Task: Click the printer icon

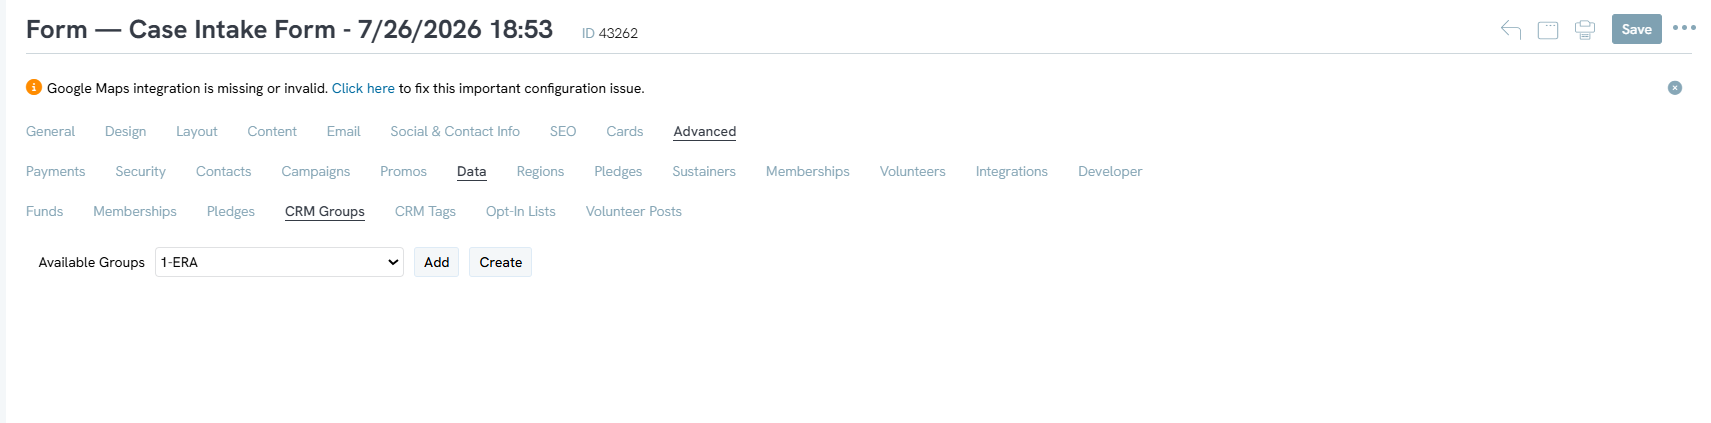Action: pos(1585,30)
